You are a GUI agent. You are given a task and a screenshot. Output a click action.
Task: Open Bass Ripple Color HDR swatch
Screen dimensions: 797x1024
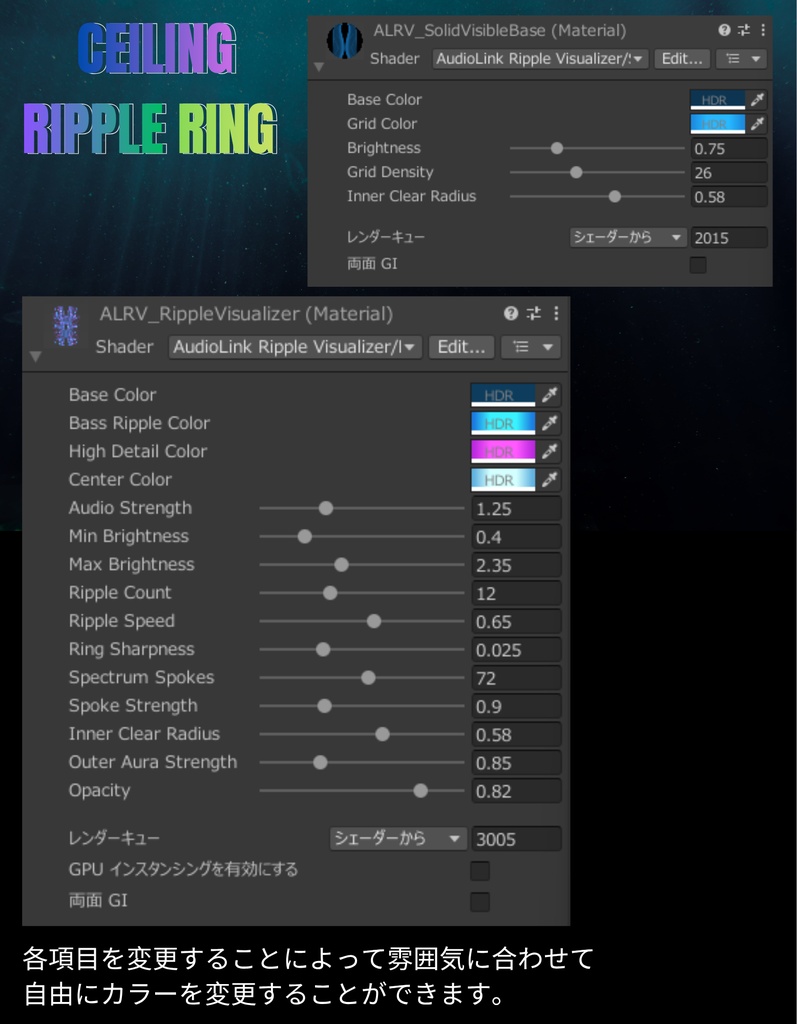tap(503, 423)
